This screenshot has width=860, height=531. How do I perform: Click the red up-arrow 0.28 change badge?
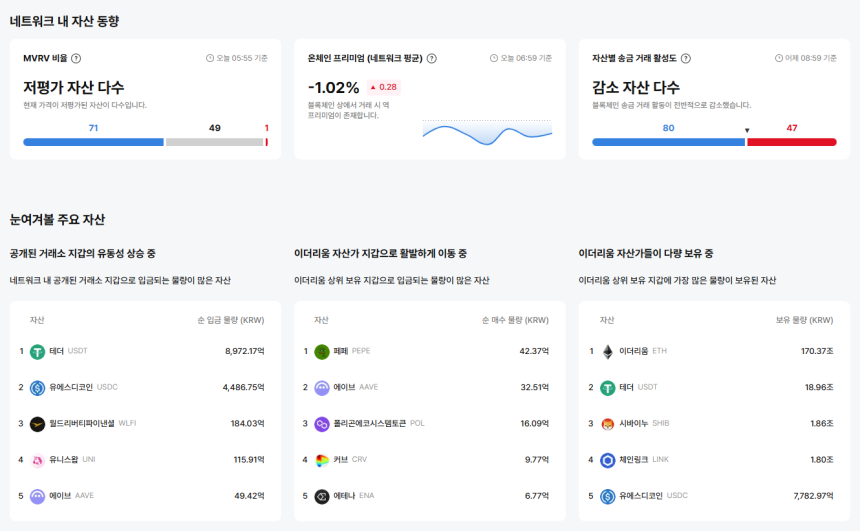tap(383, 87)
